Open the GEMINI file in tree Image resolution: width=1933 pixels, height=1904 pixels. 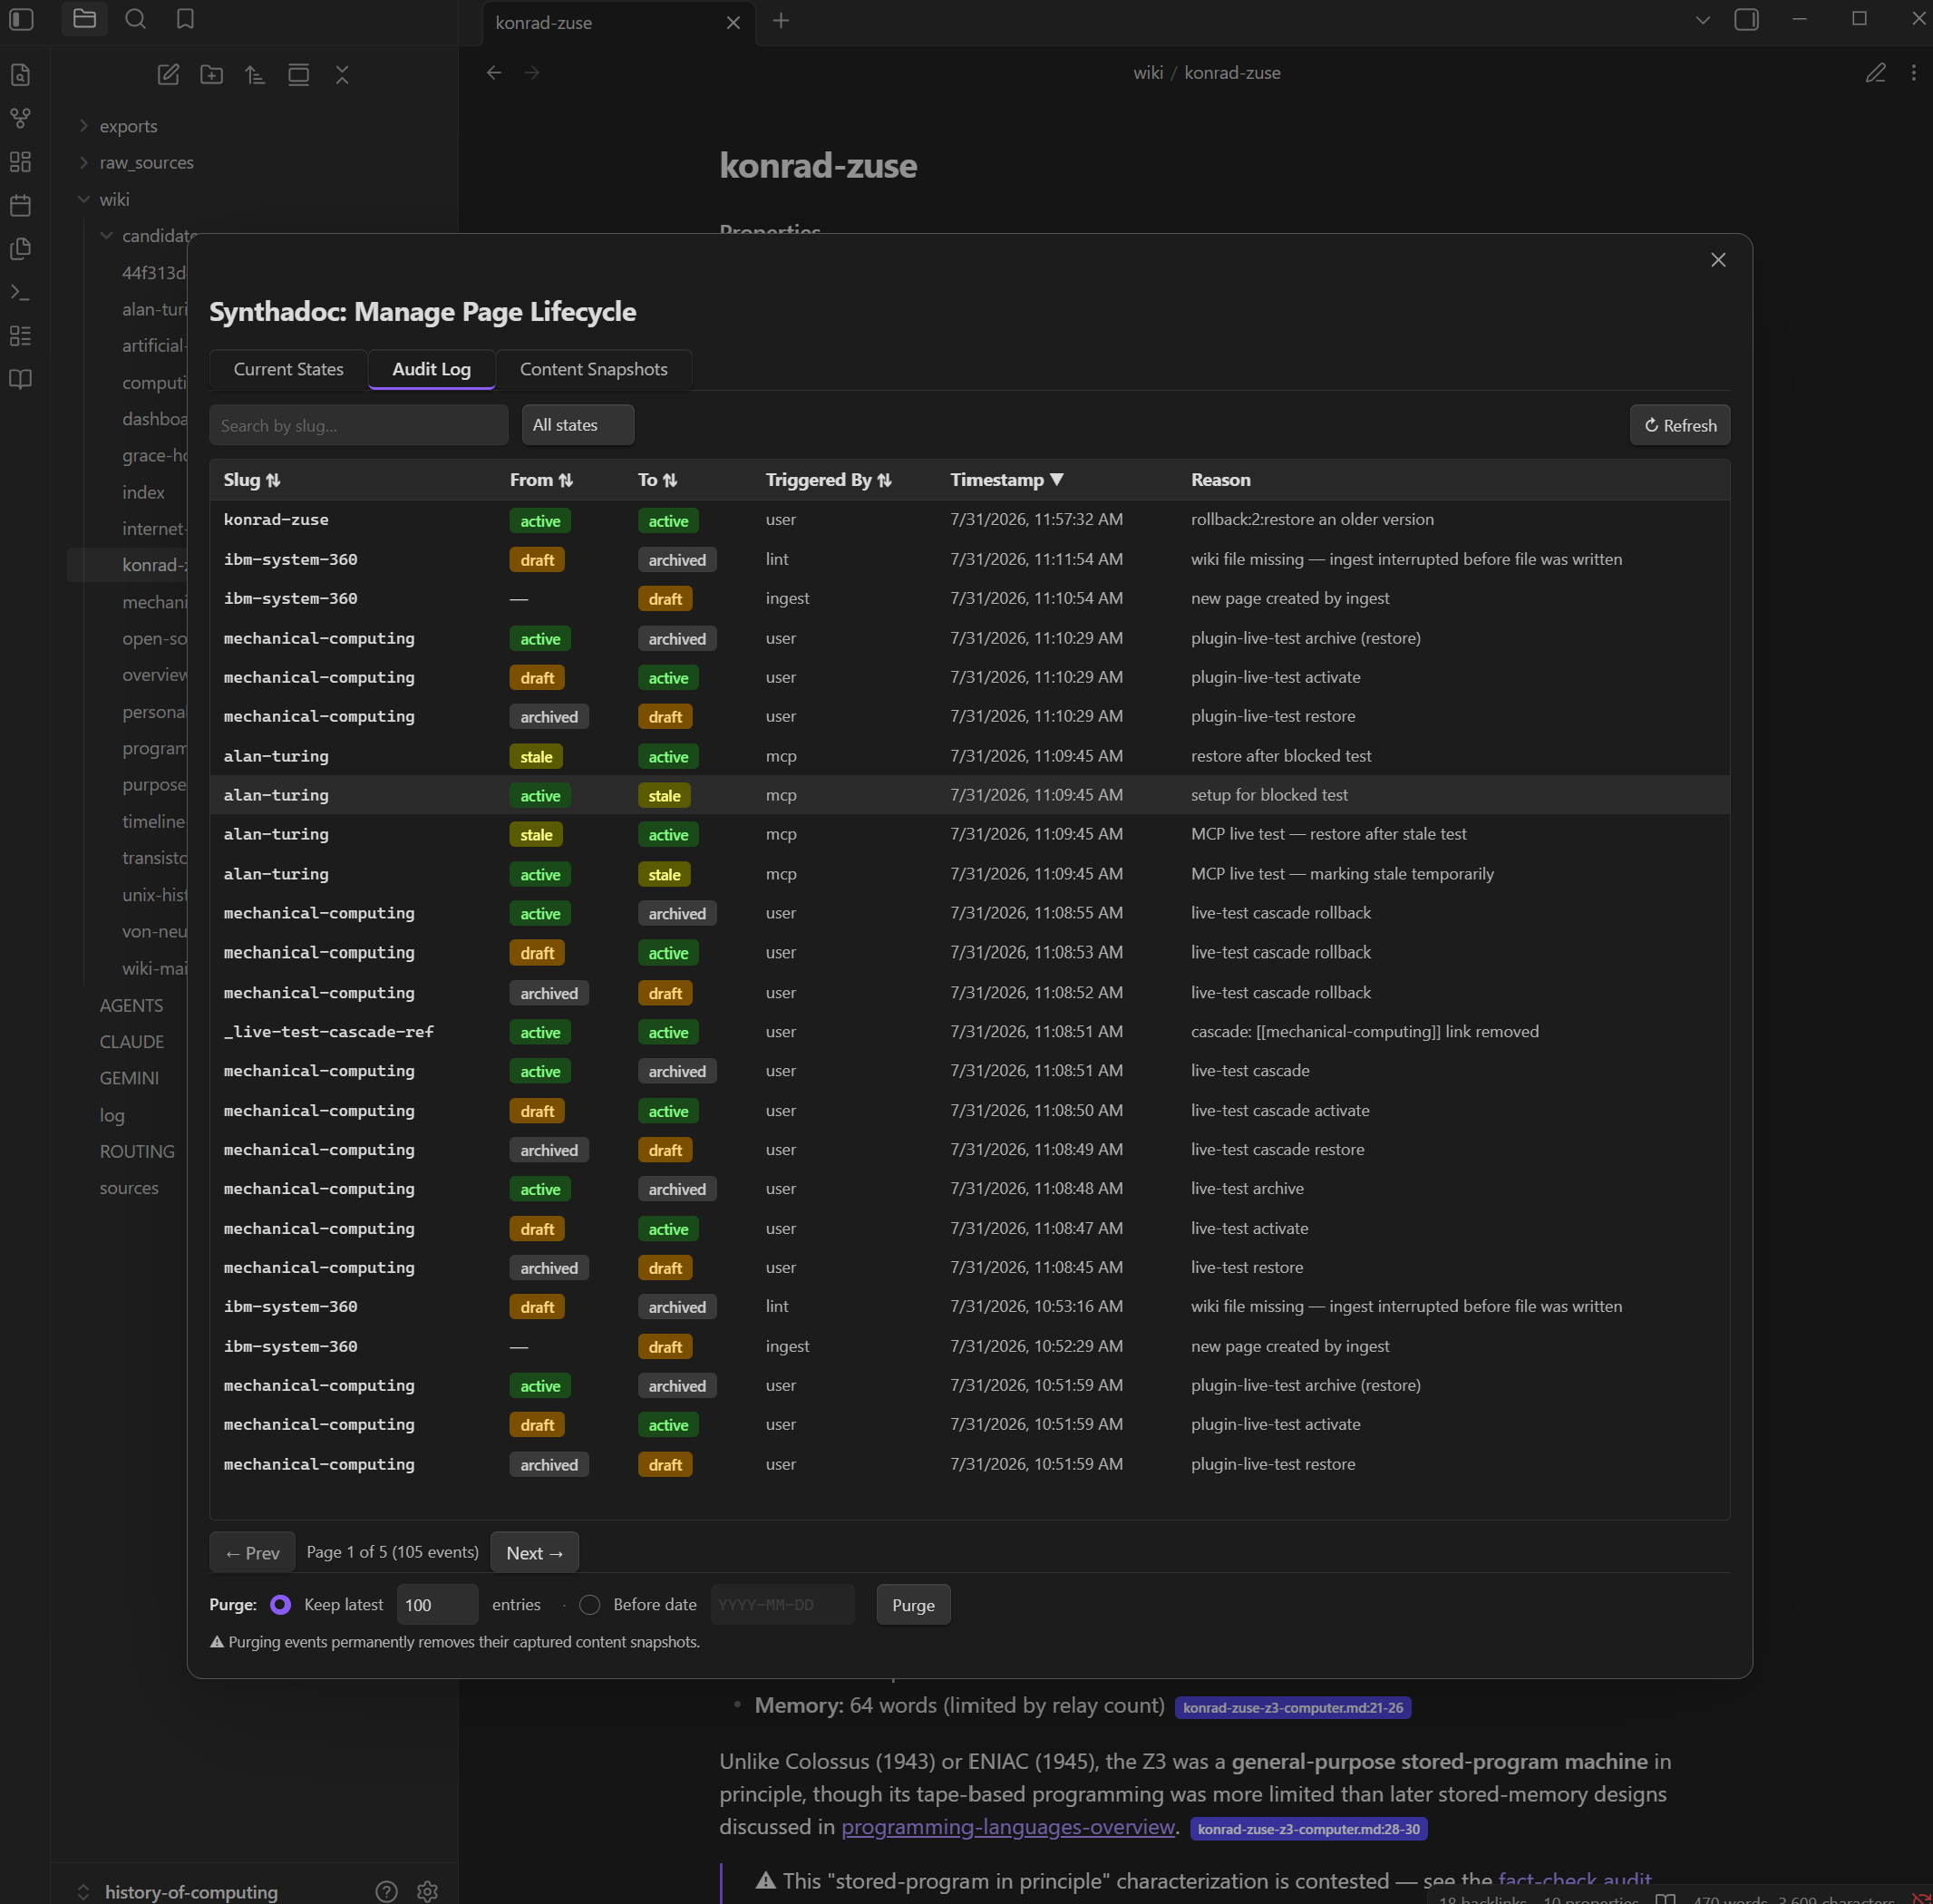129,1078
